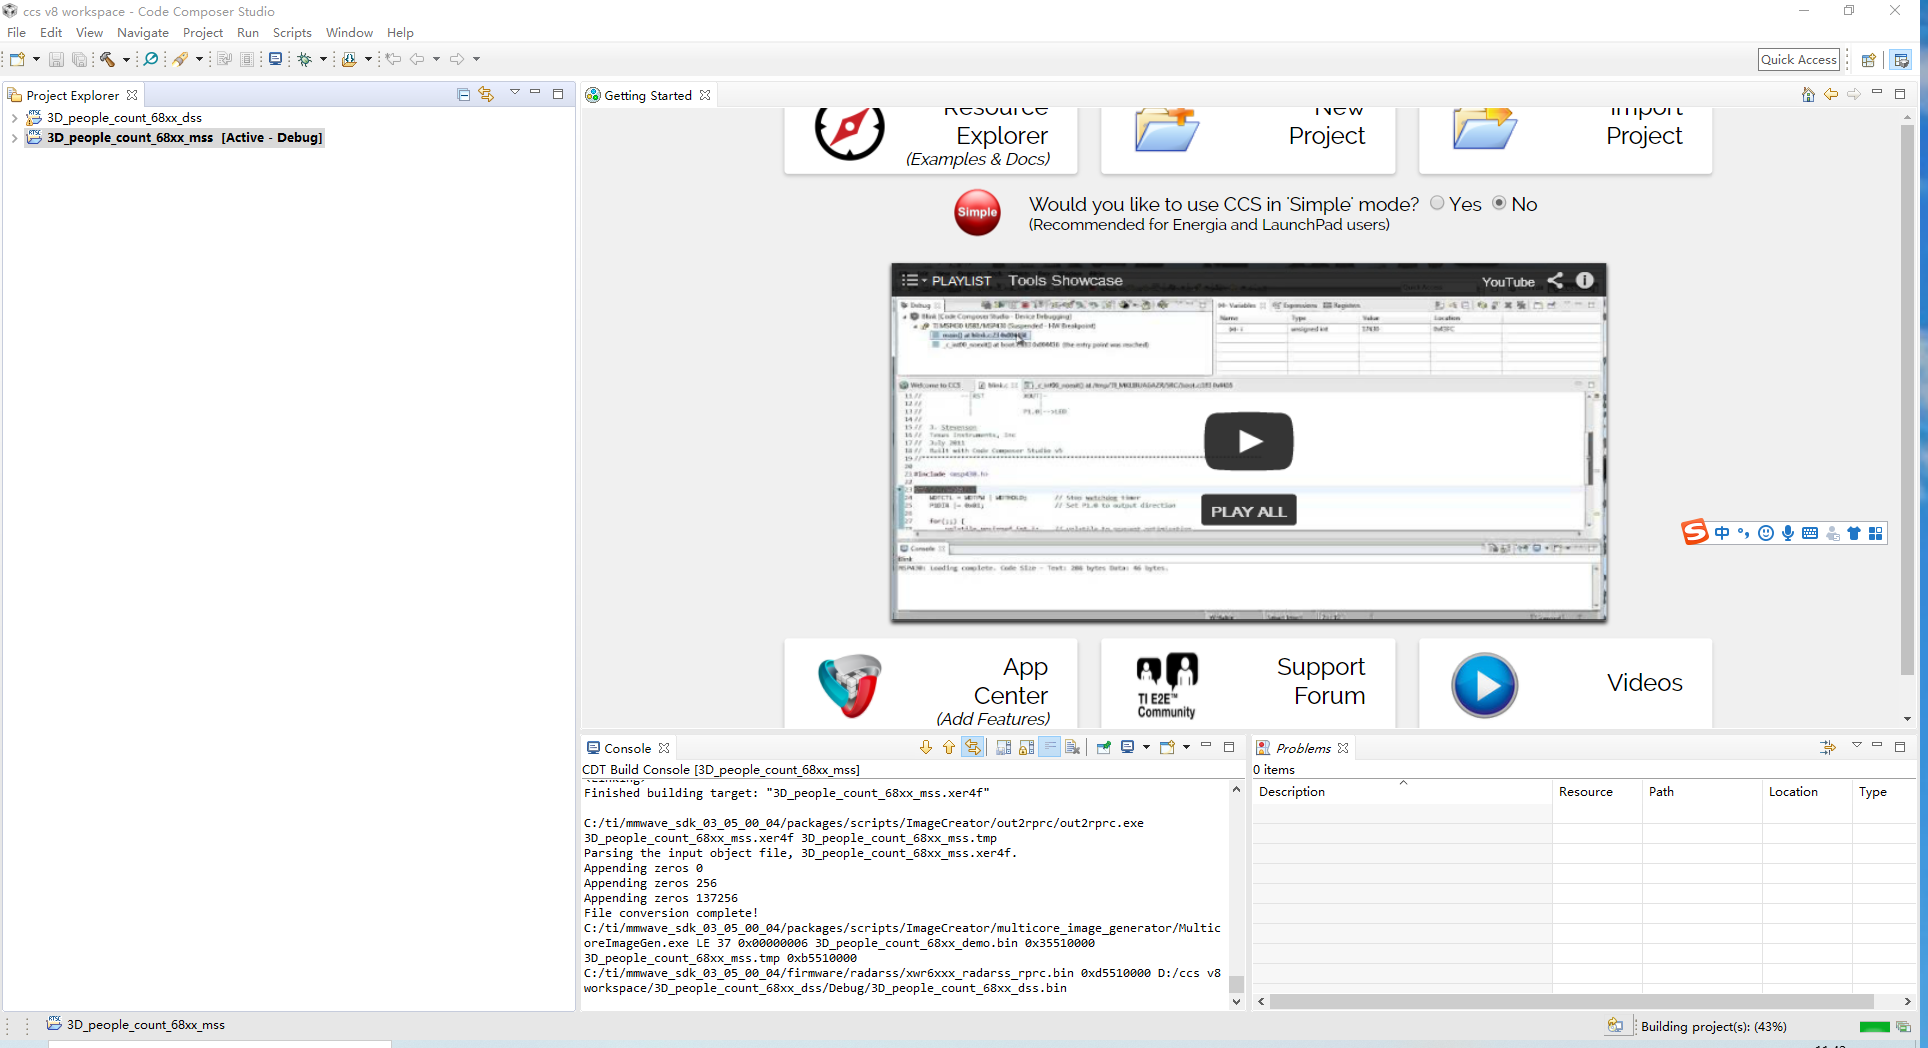Click the Build hammer icon
Screen dimensions: 1928x1048
pos(107,60)
